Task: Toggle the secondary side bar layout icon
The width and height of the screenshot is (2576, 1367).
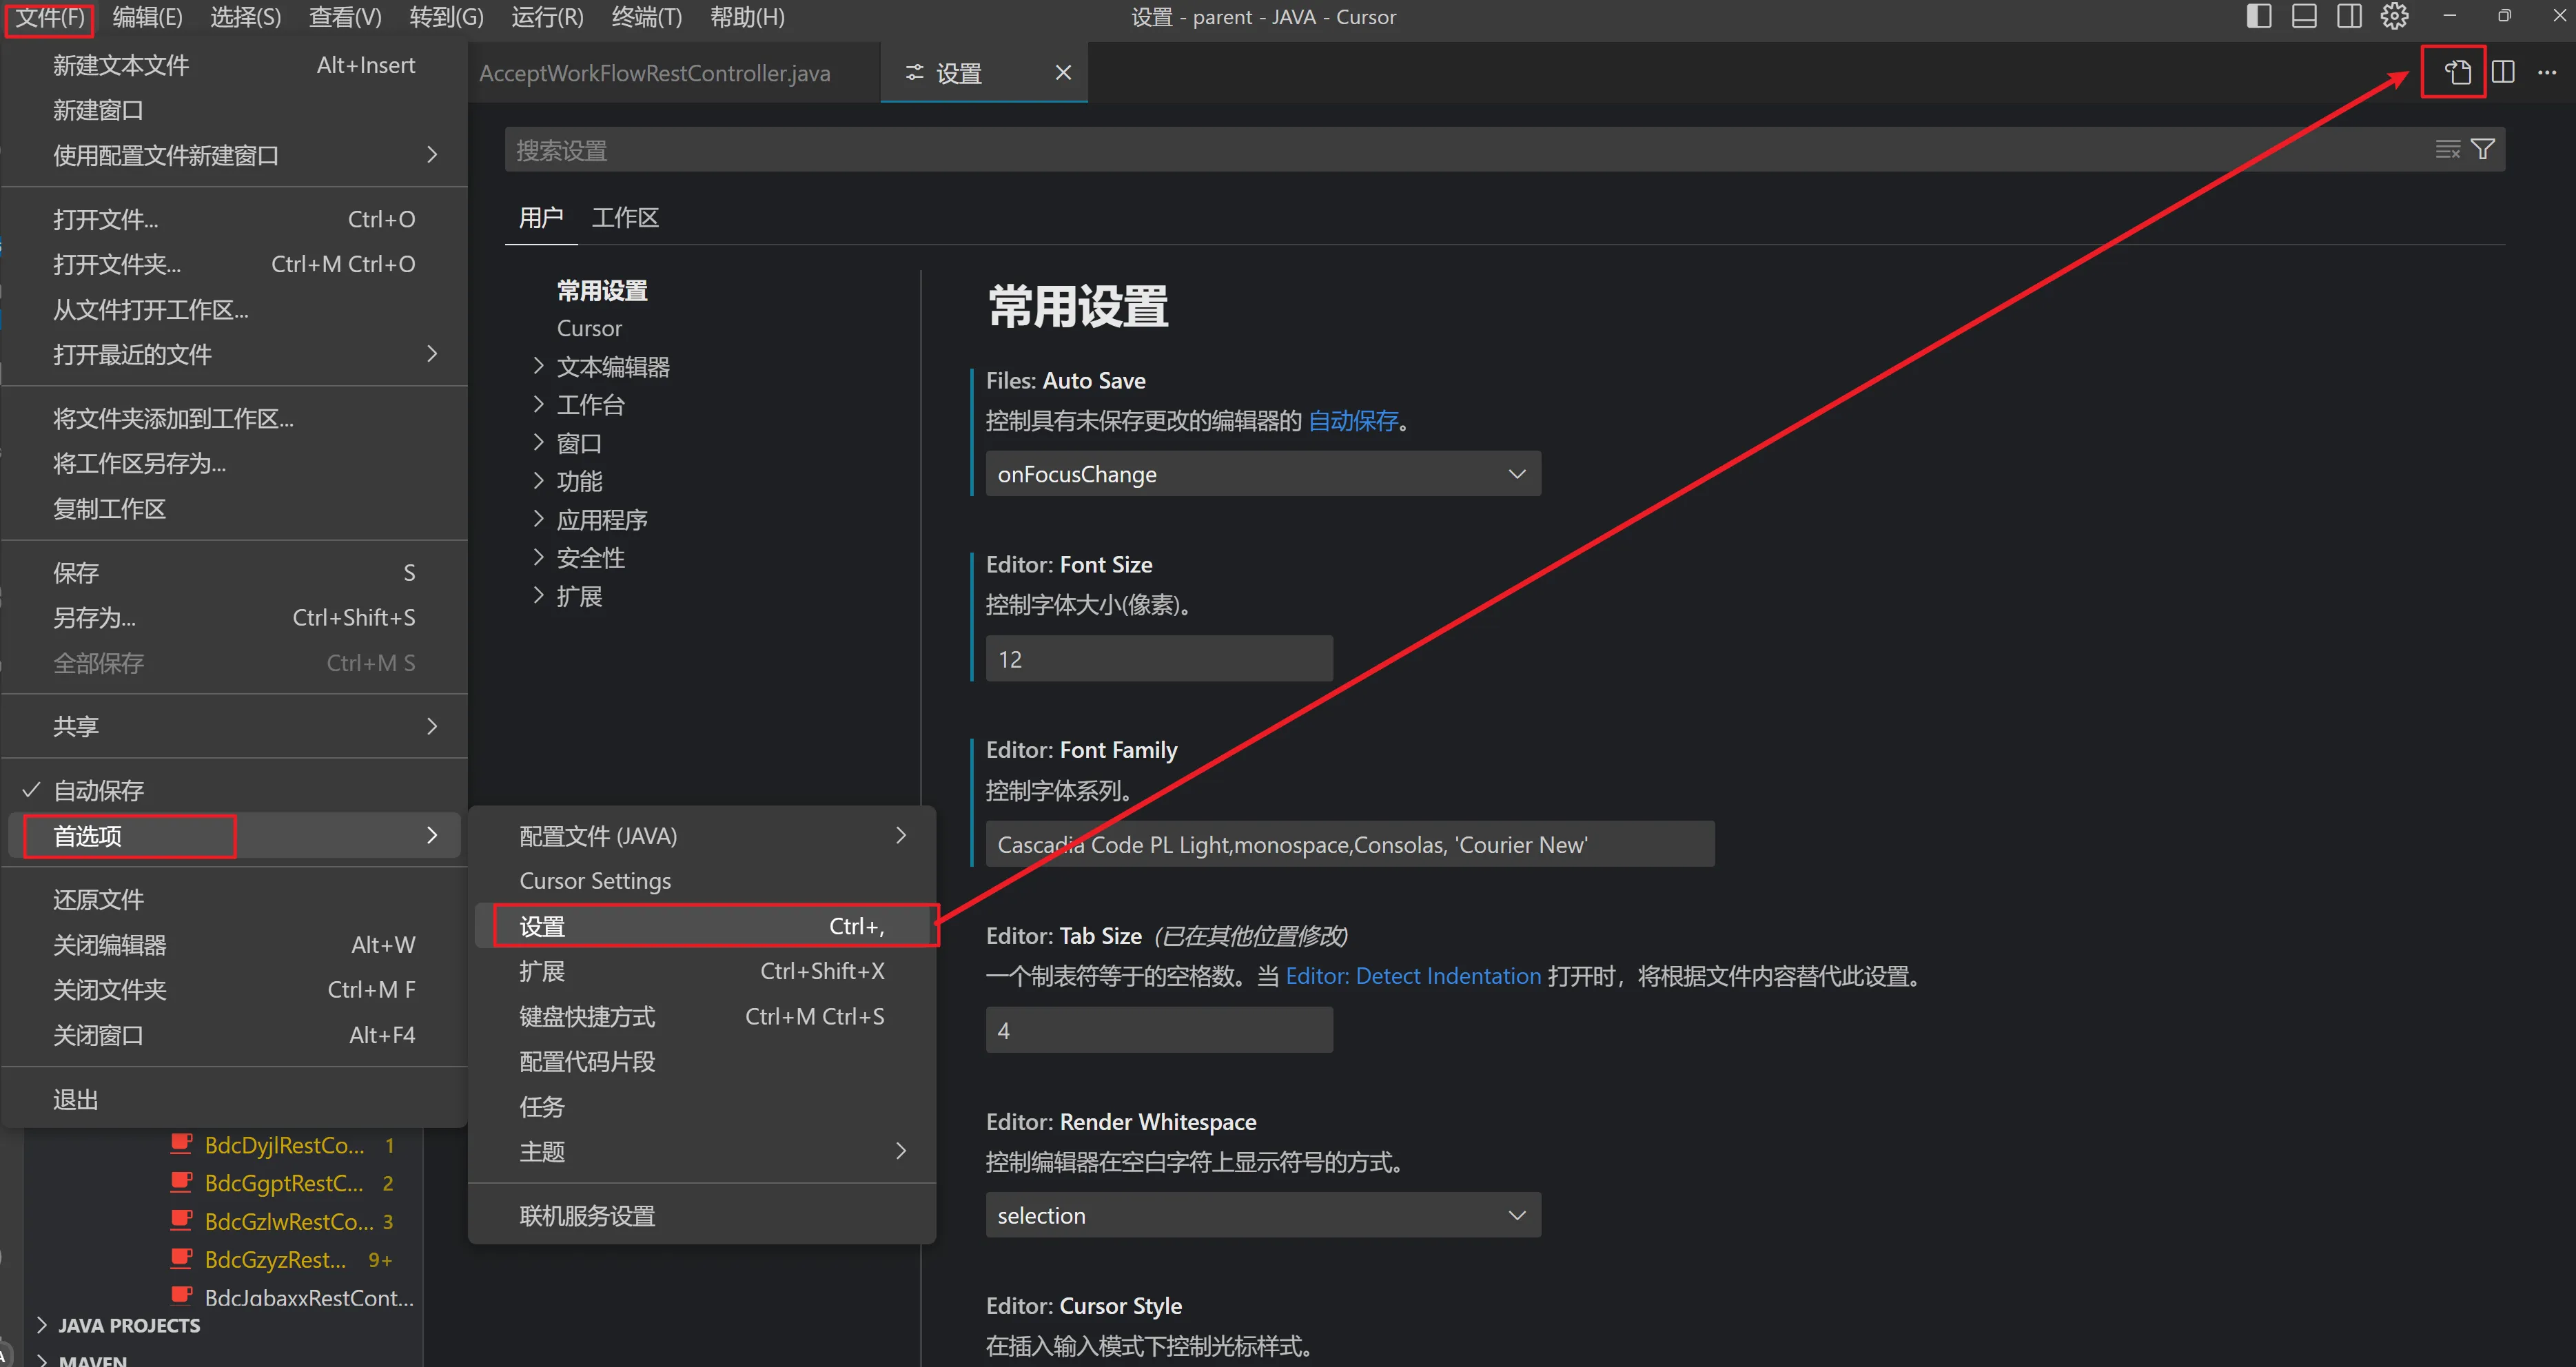Action: click(x=2349, y=16)
